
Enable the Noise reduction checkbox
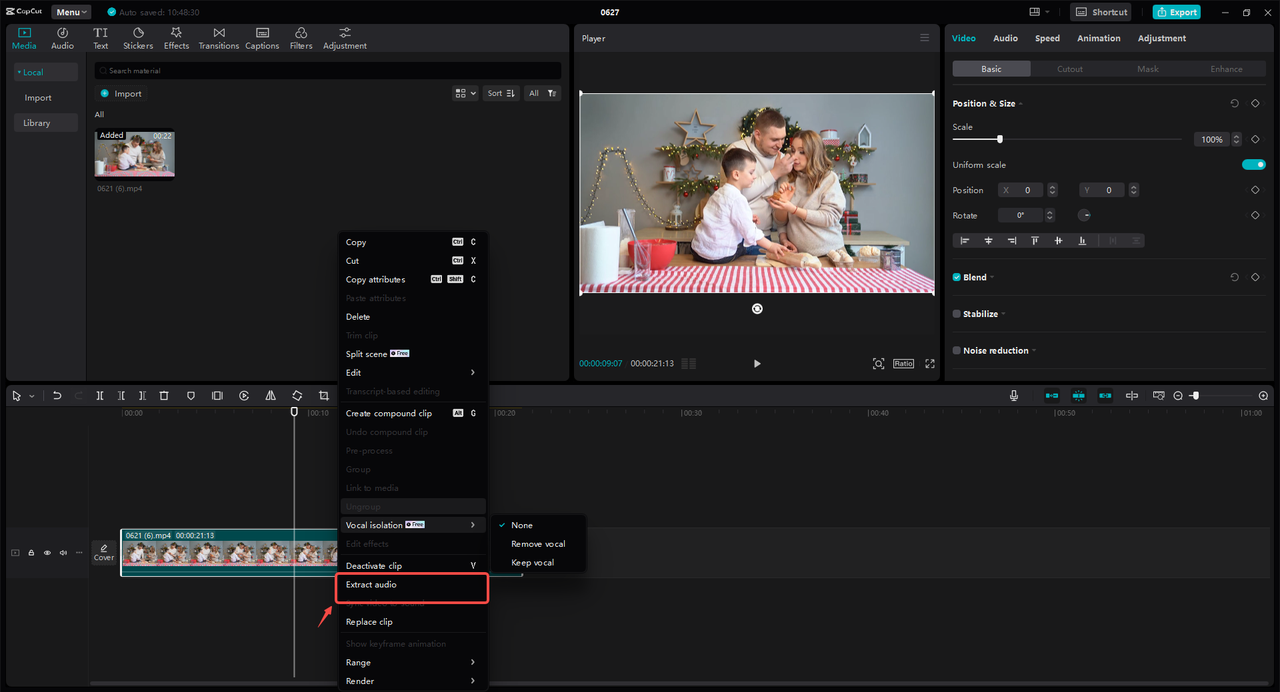956,351
